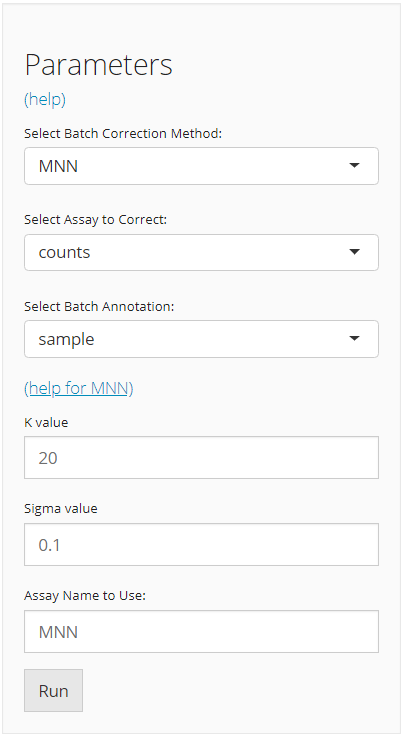The width and height of the screenshot is (403, 736).
Task: Click the Run button
Action: pyautogui.click(x=53, y=690)
